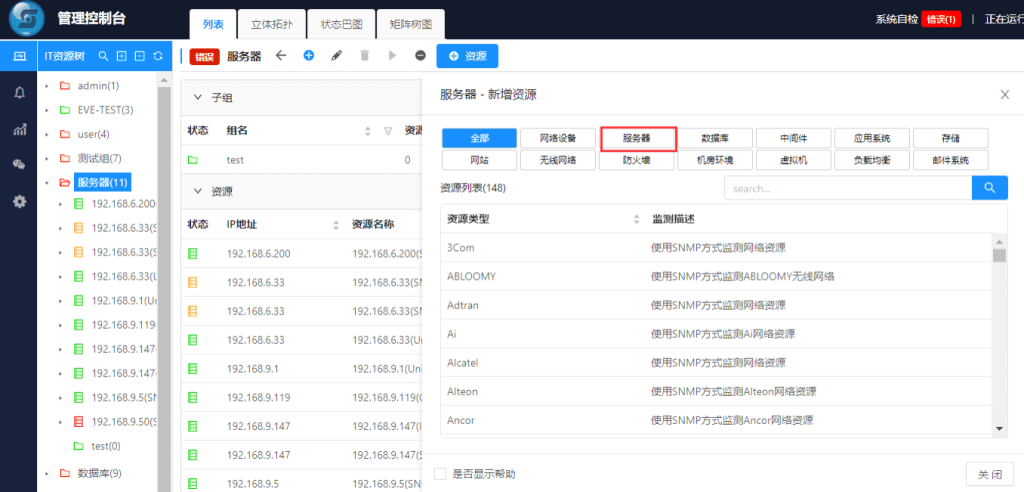This screenshot has height=492, width=1024.
Task: Select the 数据库 category filter
Action: click(x=715, y=138)
